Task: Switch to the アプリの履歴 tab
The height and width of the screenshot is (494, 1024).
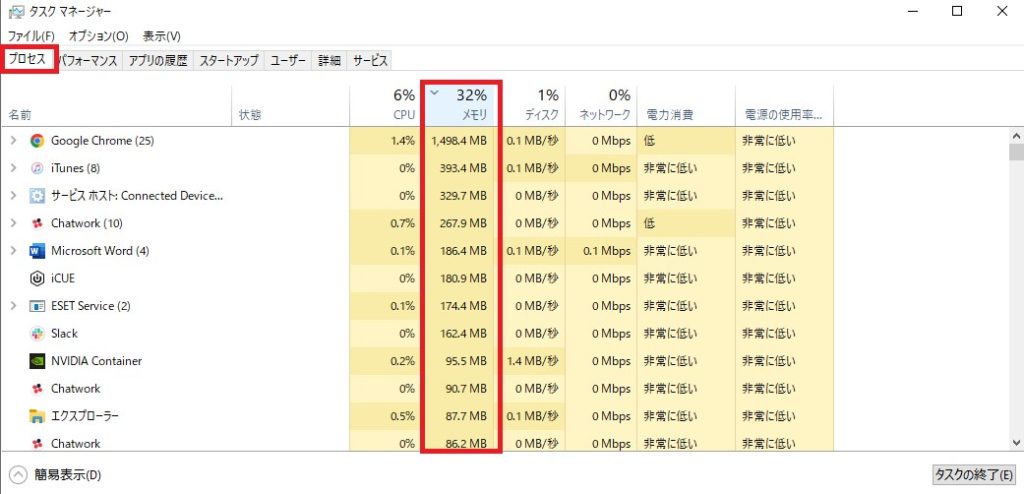Action: (158, 61)
